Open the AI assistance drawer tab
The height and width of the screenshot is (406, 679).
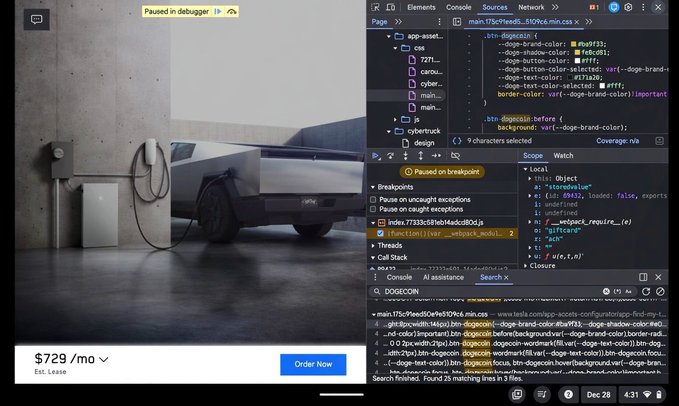pyautogui.click(x=443, y=277)
